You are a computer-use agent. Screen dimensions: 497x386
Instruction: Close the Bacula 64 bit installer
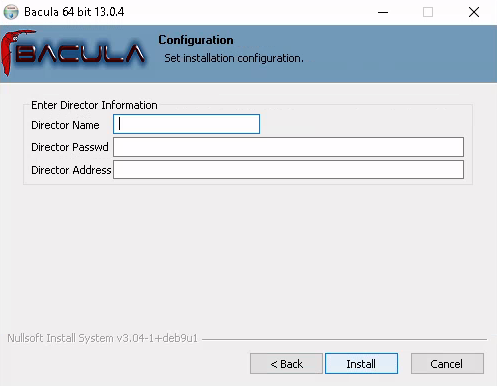click(474, 12)
